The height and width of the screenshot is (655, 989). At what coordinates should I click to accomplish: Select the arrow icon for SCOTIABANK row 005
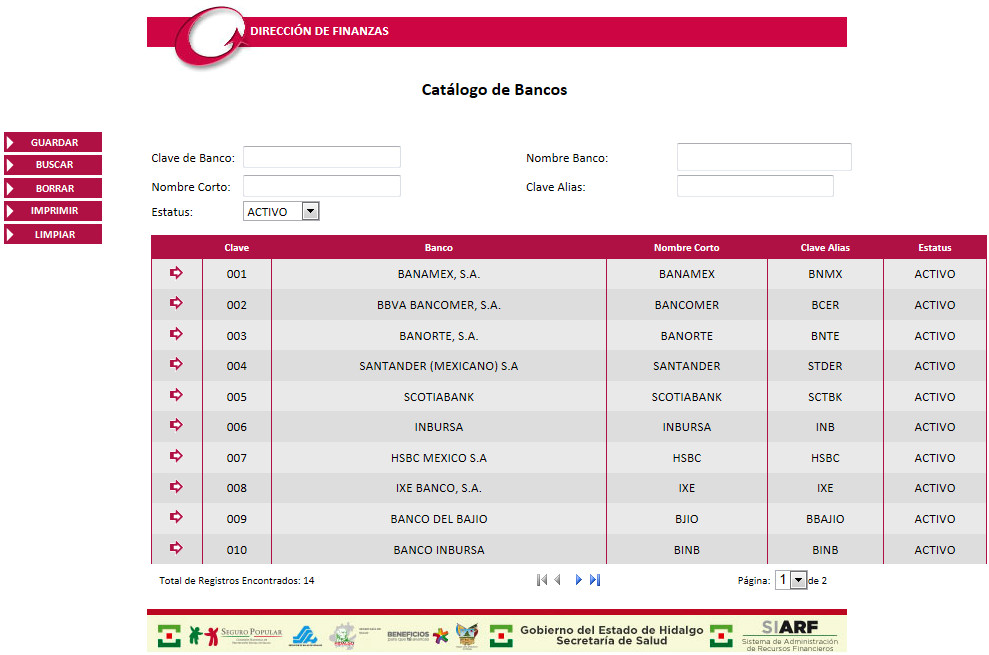(176, 395)
